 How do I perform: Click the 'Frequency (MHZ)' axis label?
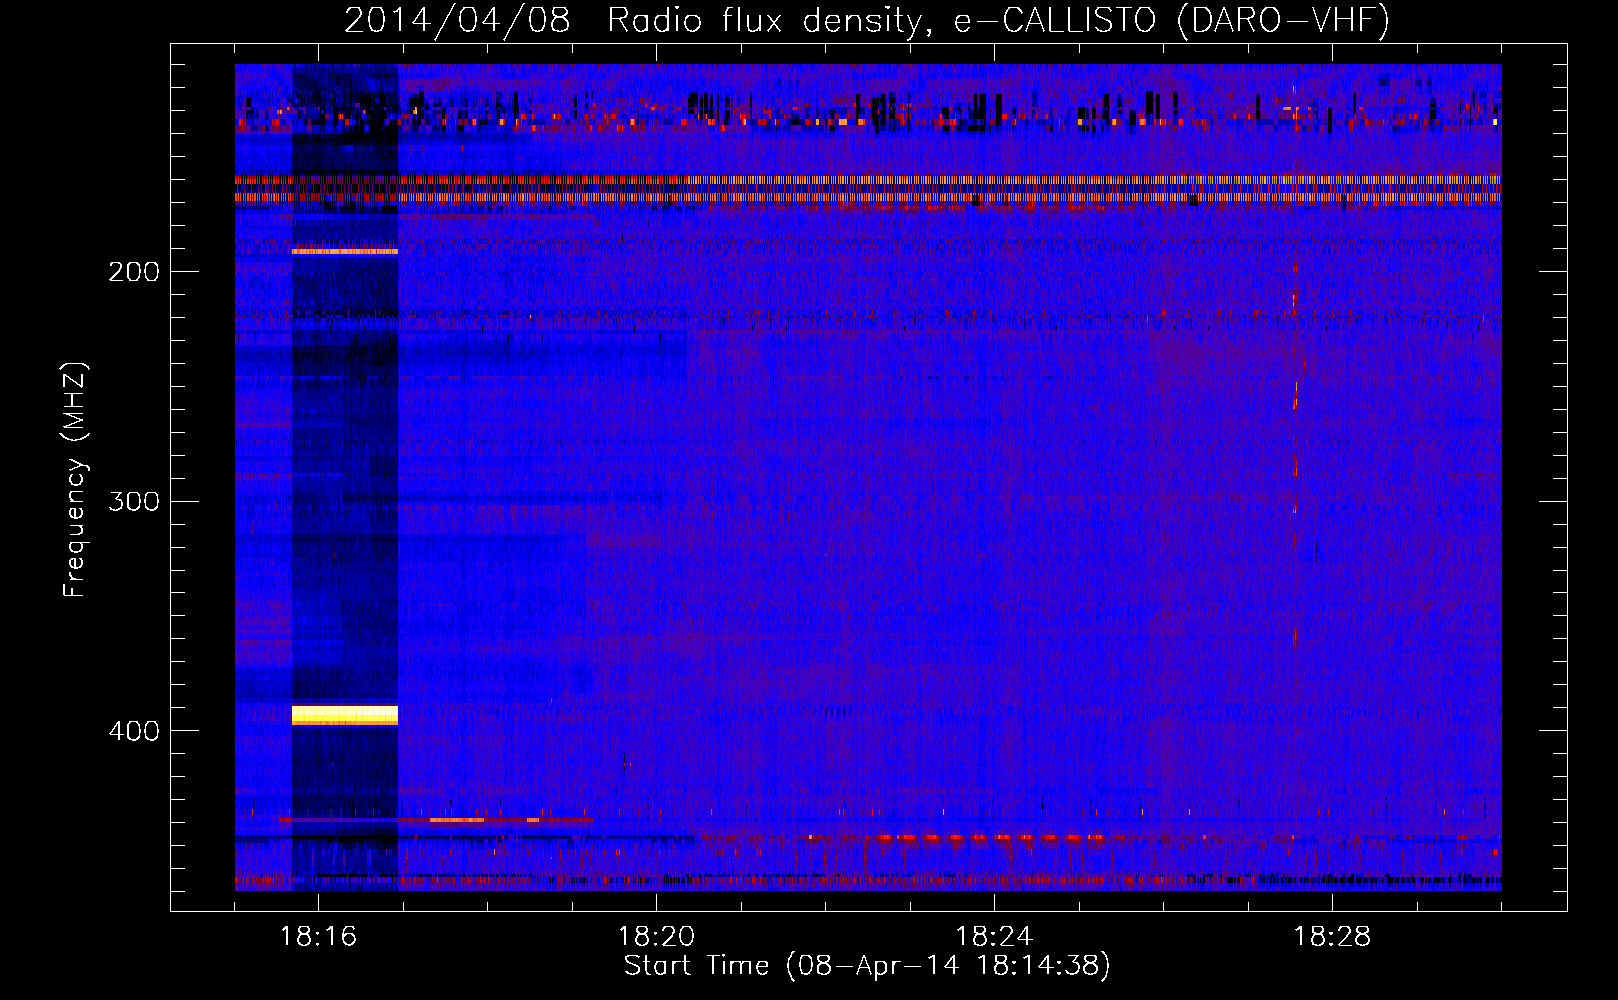[x=75, y=479]
